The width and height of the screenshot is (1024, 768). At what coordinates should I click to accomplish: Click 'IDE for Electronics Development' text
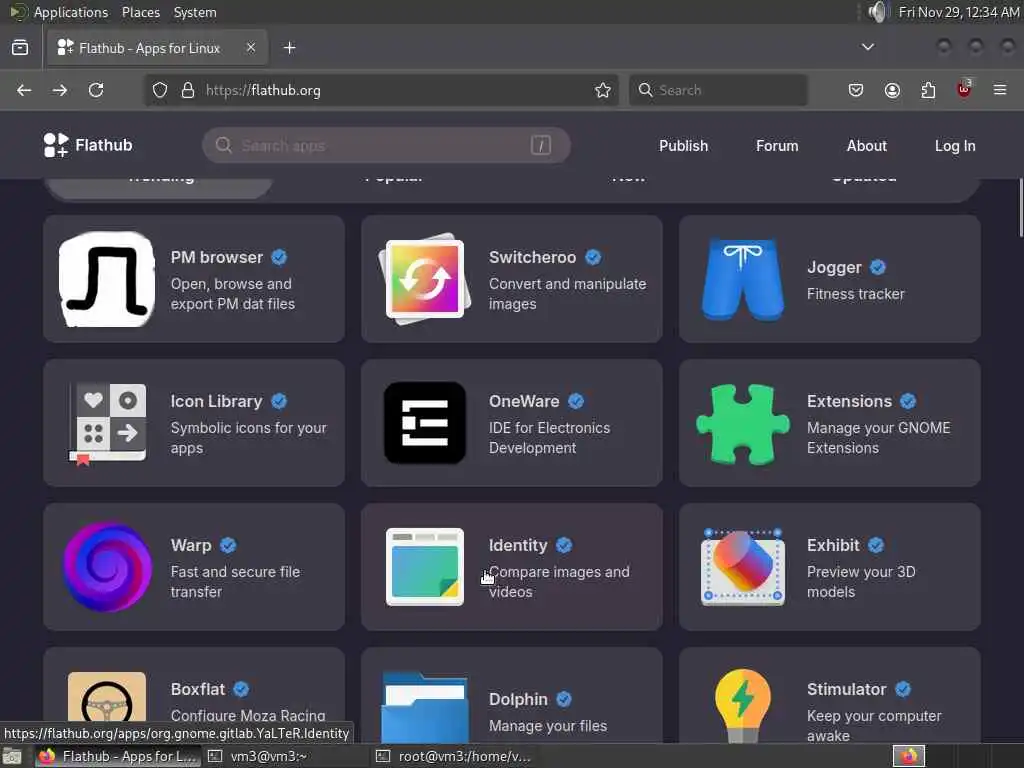point(549,438)
